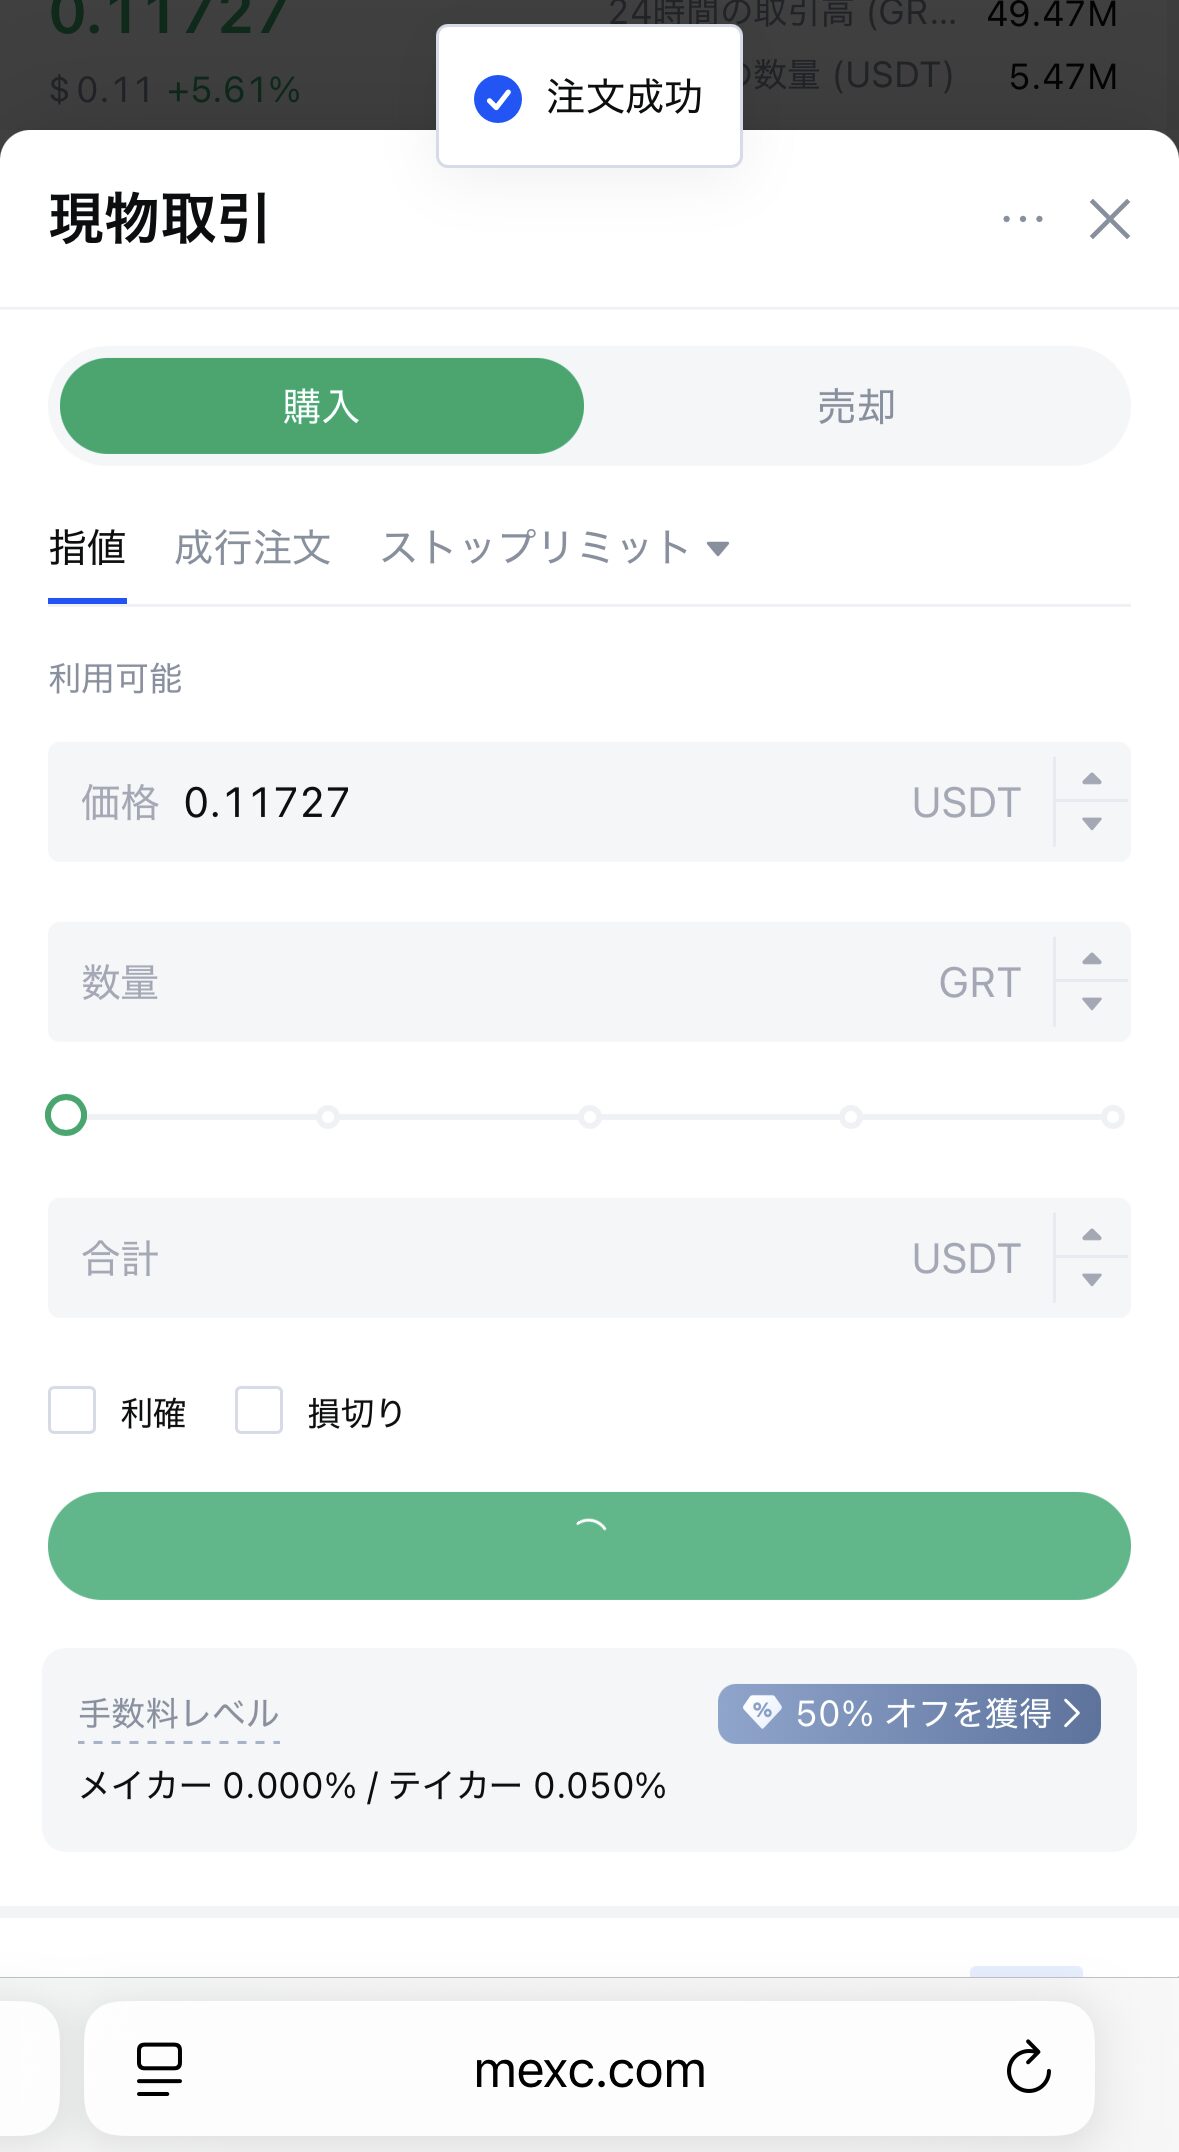Switch to the 成行注文 tab
1179x2152 pixels.
[252, 548]
